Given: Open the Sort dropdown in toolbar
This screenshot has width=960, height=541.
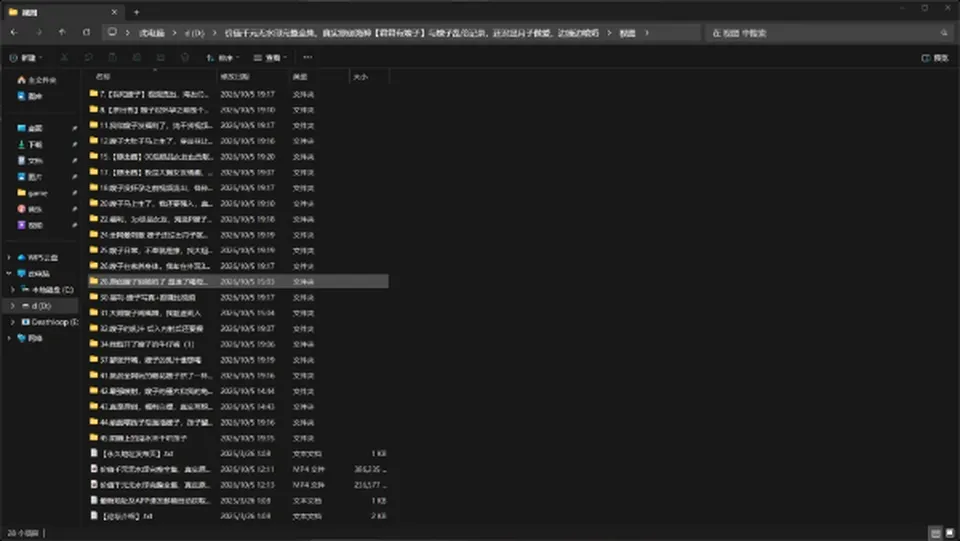Looking at the screenshot, I should [x=222, y=58].
